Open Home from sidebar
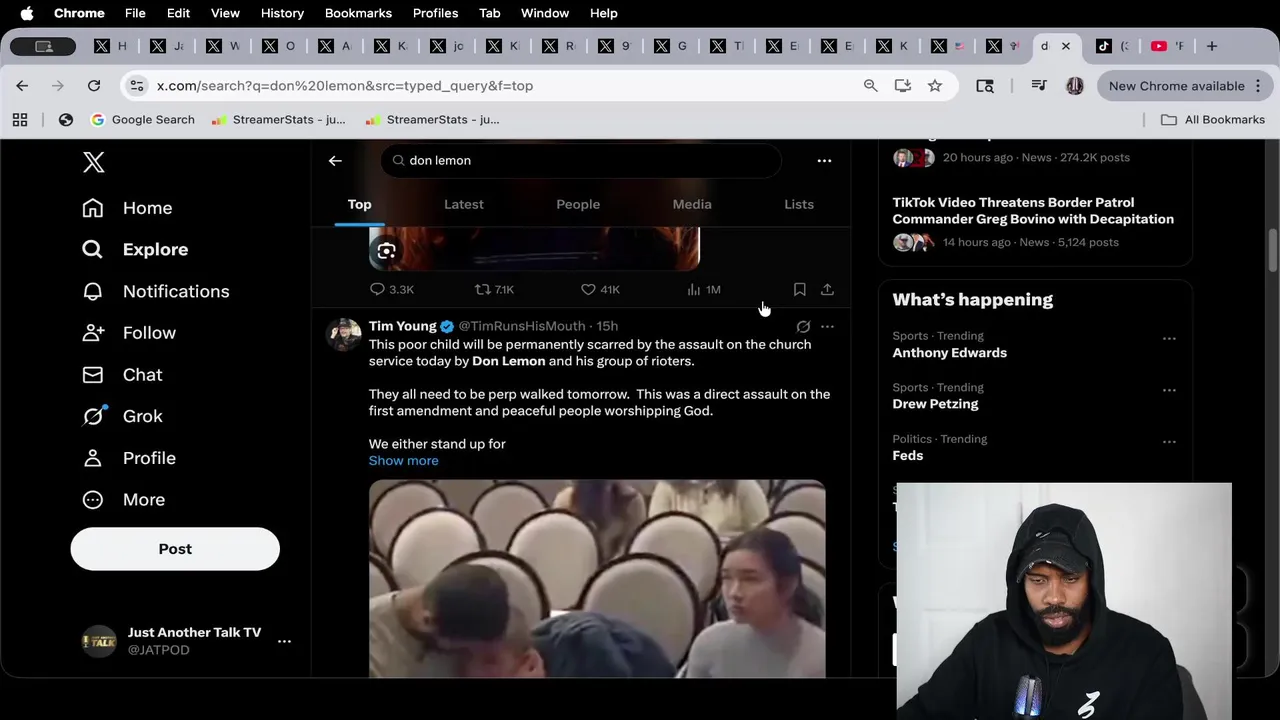This screenshot has height=720, width=1280. tap(127, 208)
